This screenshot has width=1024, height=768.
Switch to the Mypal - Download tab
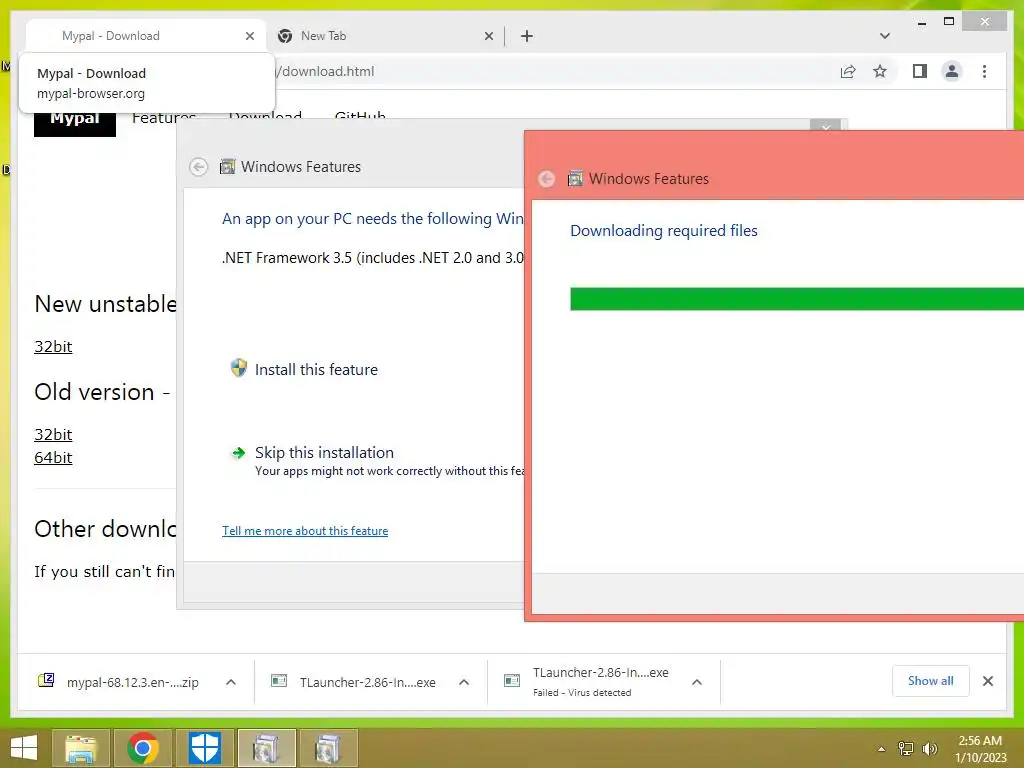point(146,36)
